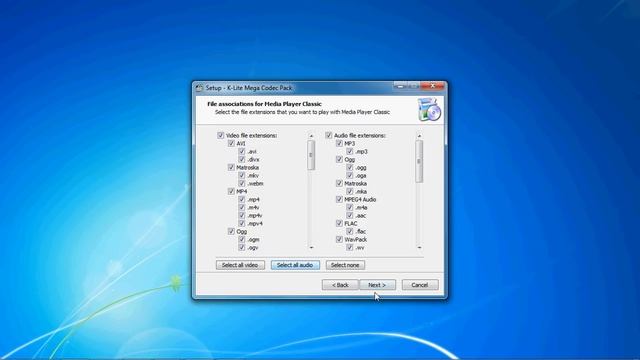Toggle the .mka extension checkbox
The image size is (640, 360).
pyautogui.click(x=350, y=191)
